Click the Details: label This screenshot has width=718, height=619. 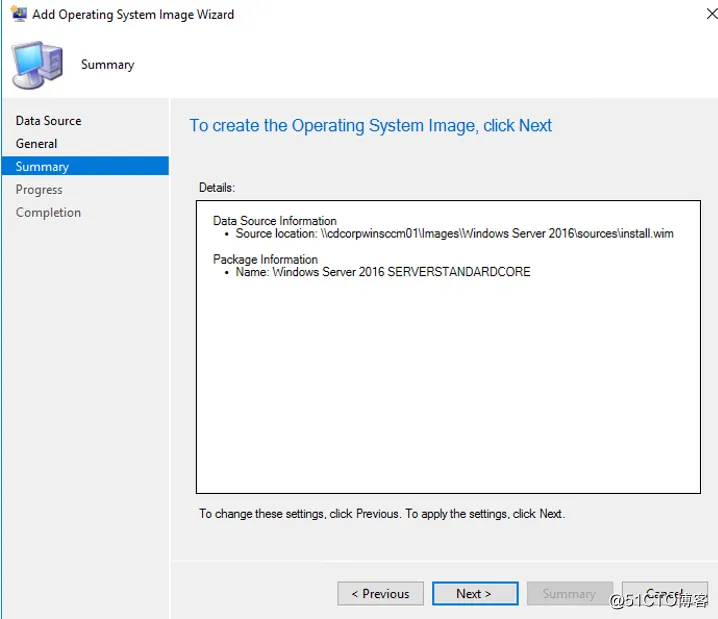(x=217, y=188)
